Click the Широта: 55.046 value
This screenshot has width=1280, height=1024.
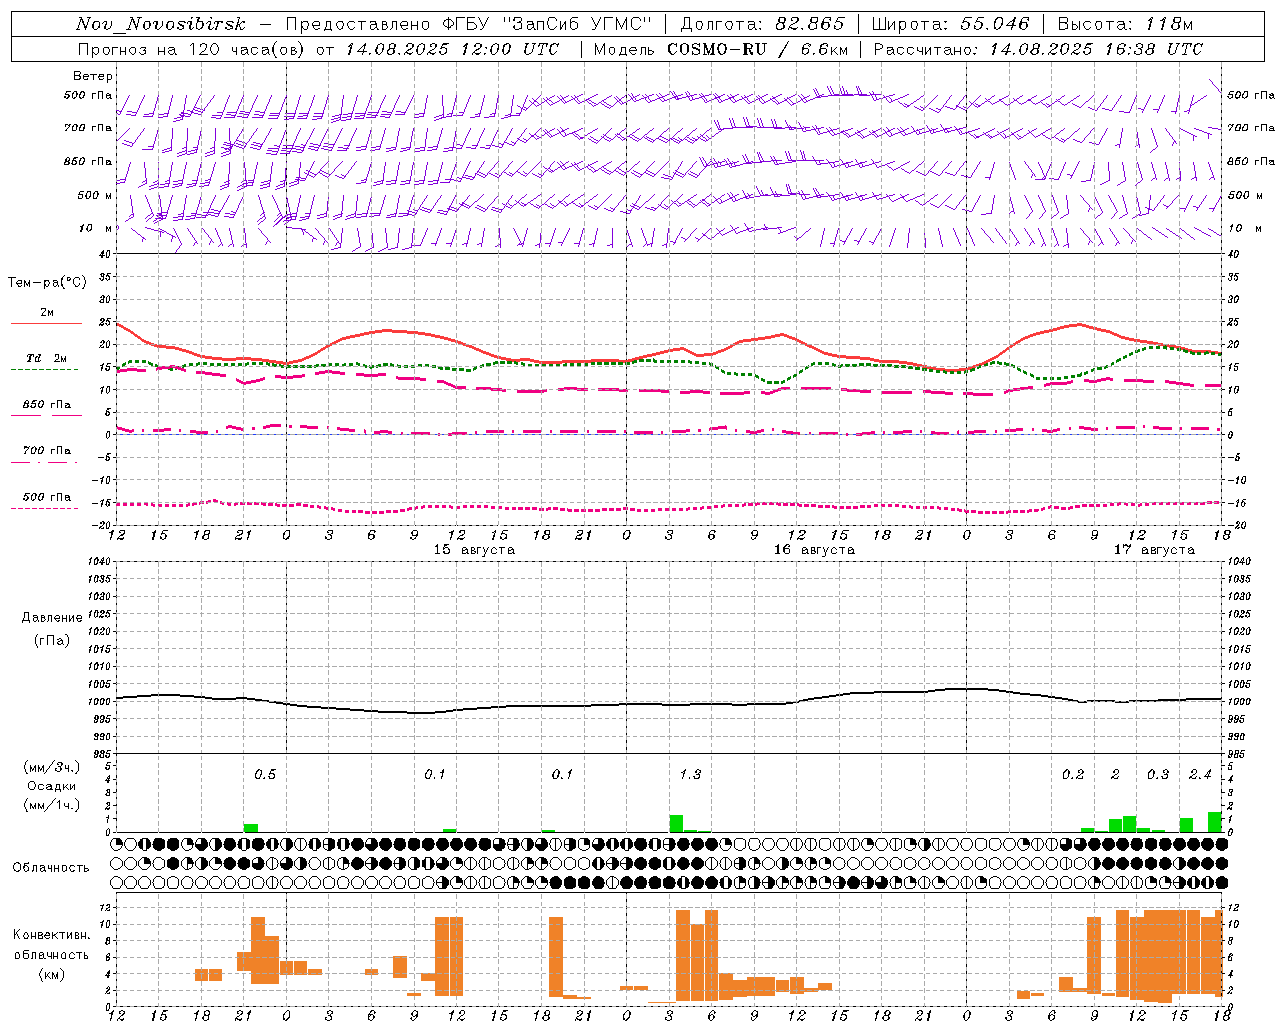click(x=951, y=24)
